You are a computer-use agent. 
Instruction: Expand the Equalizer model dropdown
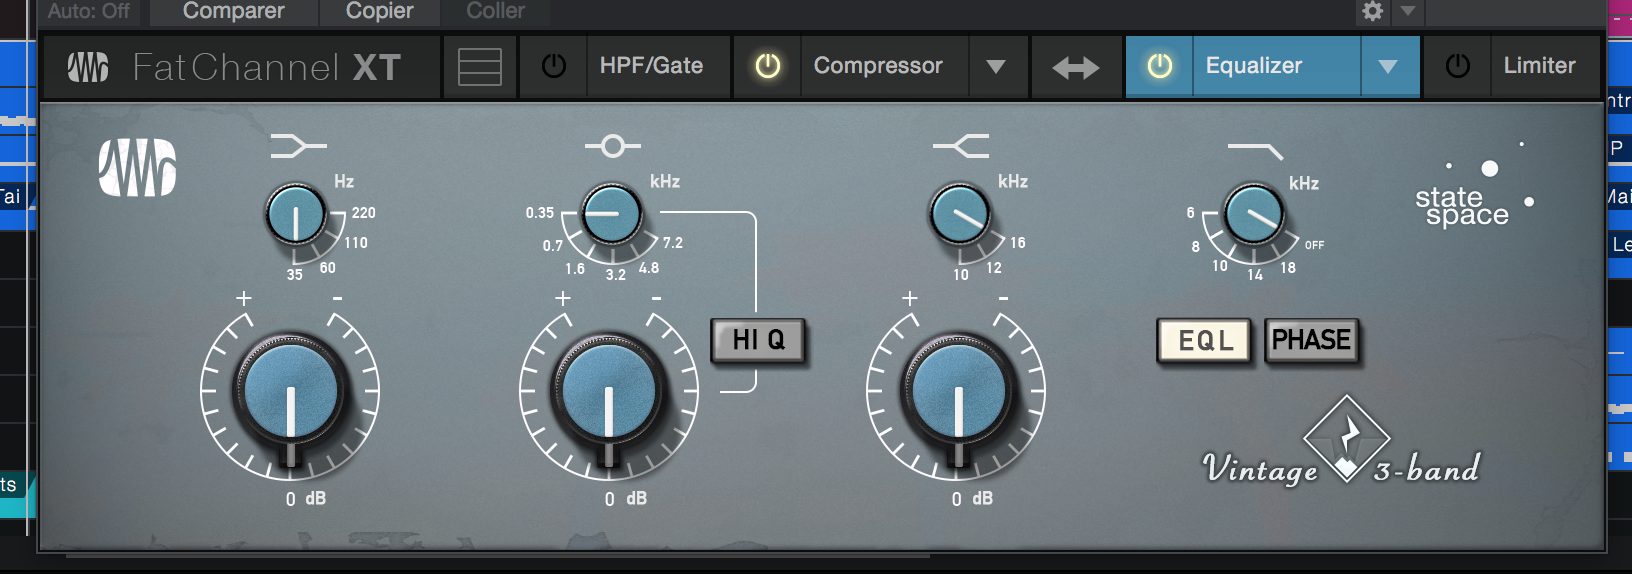[1388, 67]
